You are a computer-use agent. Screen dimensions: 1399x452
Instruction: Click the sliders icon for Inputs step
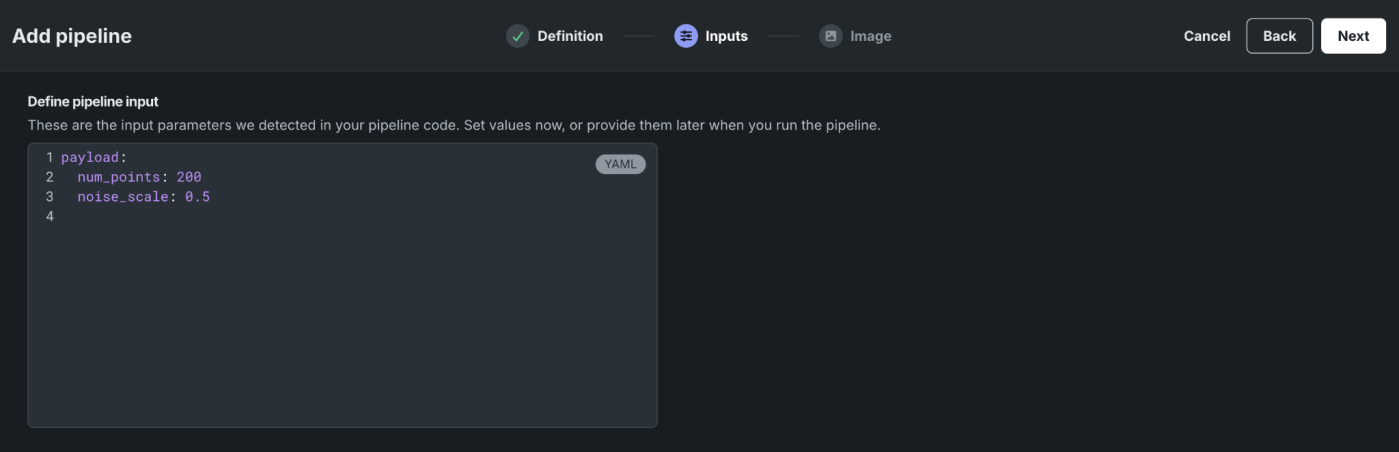(x=686, y=36)
